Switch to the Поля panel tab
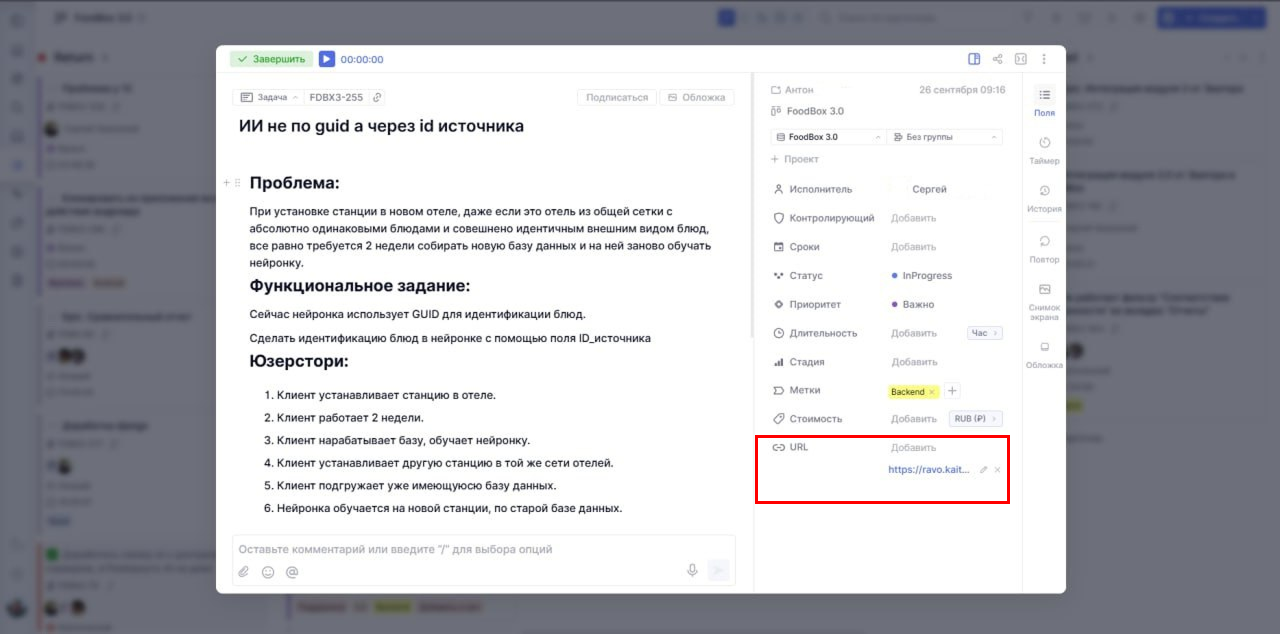The image size is (1280, 634). tap(1043, 102)
